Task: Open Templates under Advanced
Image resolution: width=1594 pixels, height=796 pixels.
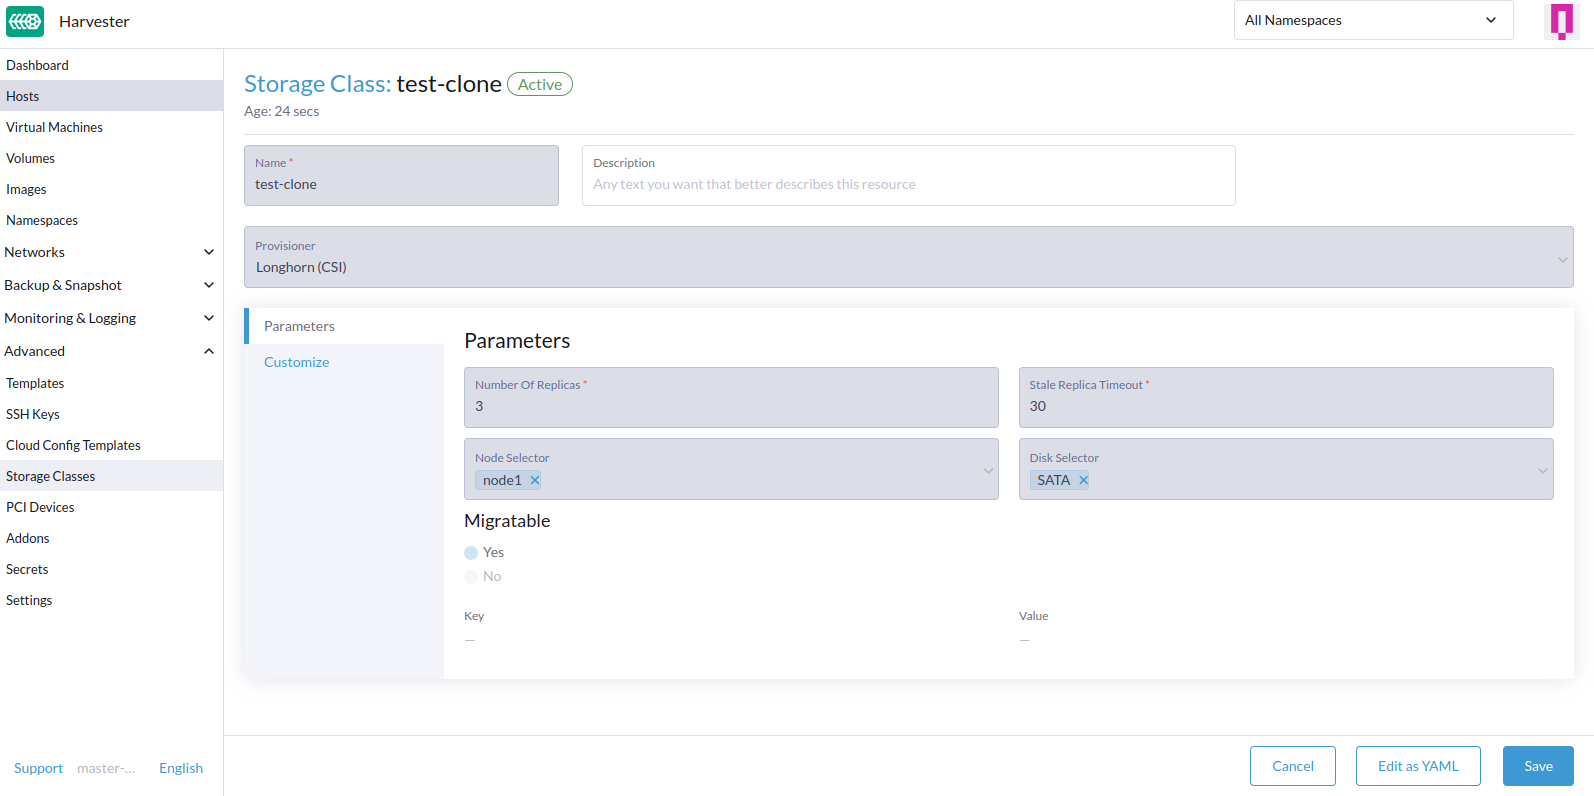Action: (x=111, y=383)
